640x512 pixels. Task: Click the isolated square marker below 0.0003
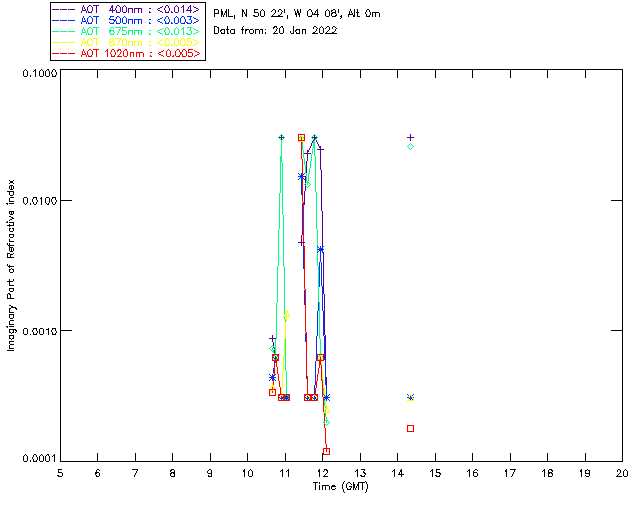tap(410, 428)
